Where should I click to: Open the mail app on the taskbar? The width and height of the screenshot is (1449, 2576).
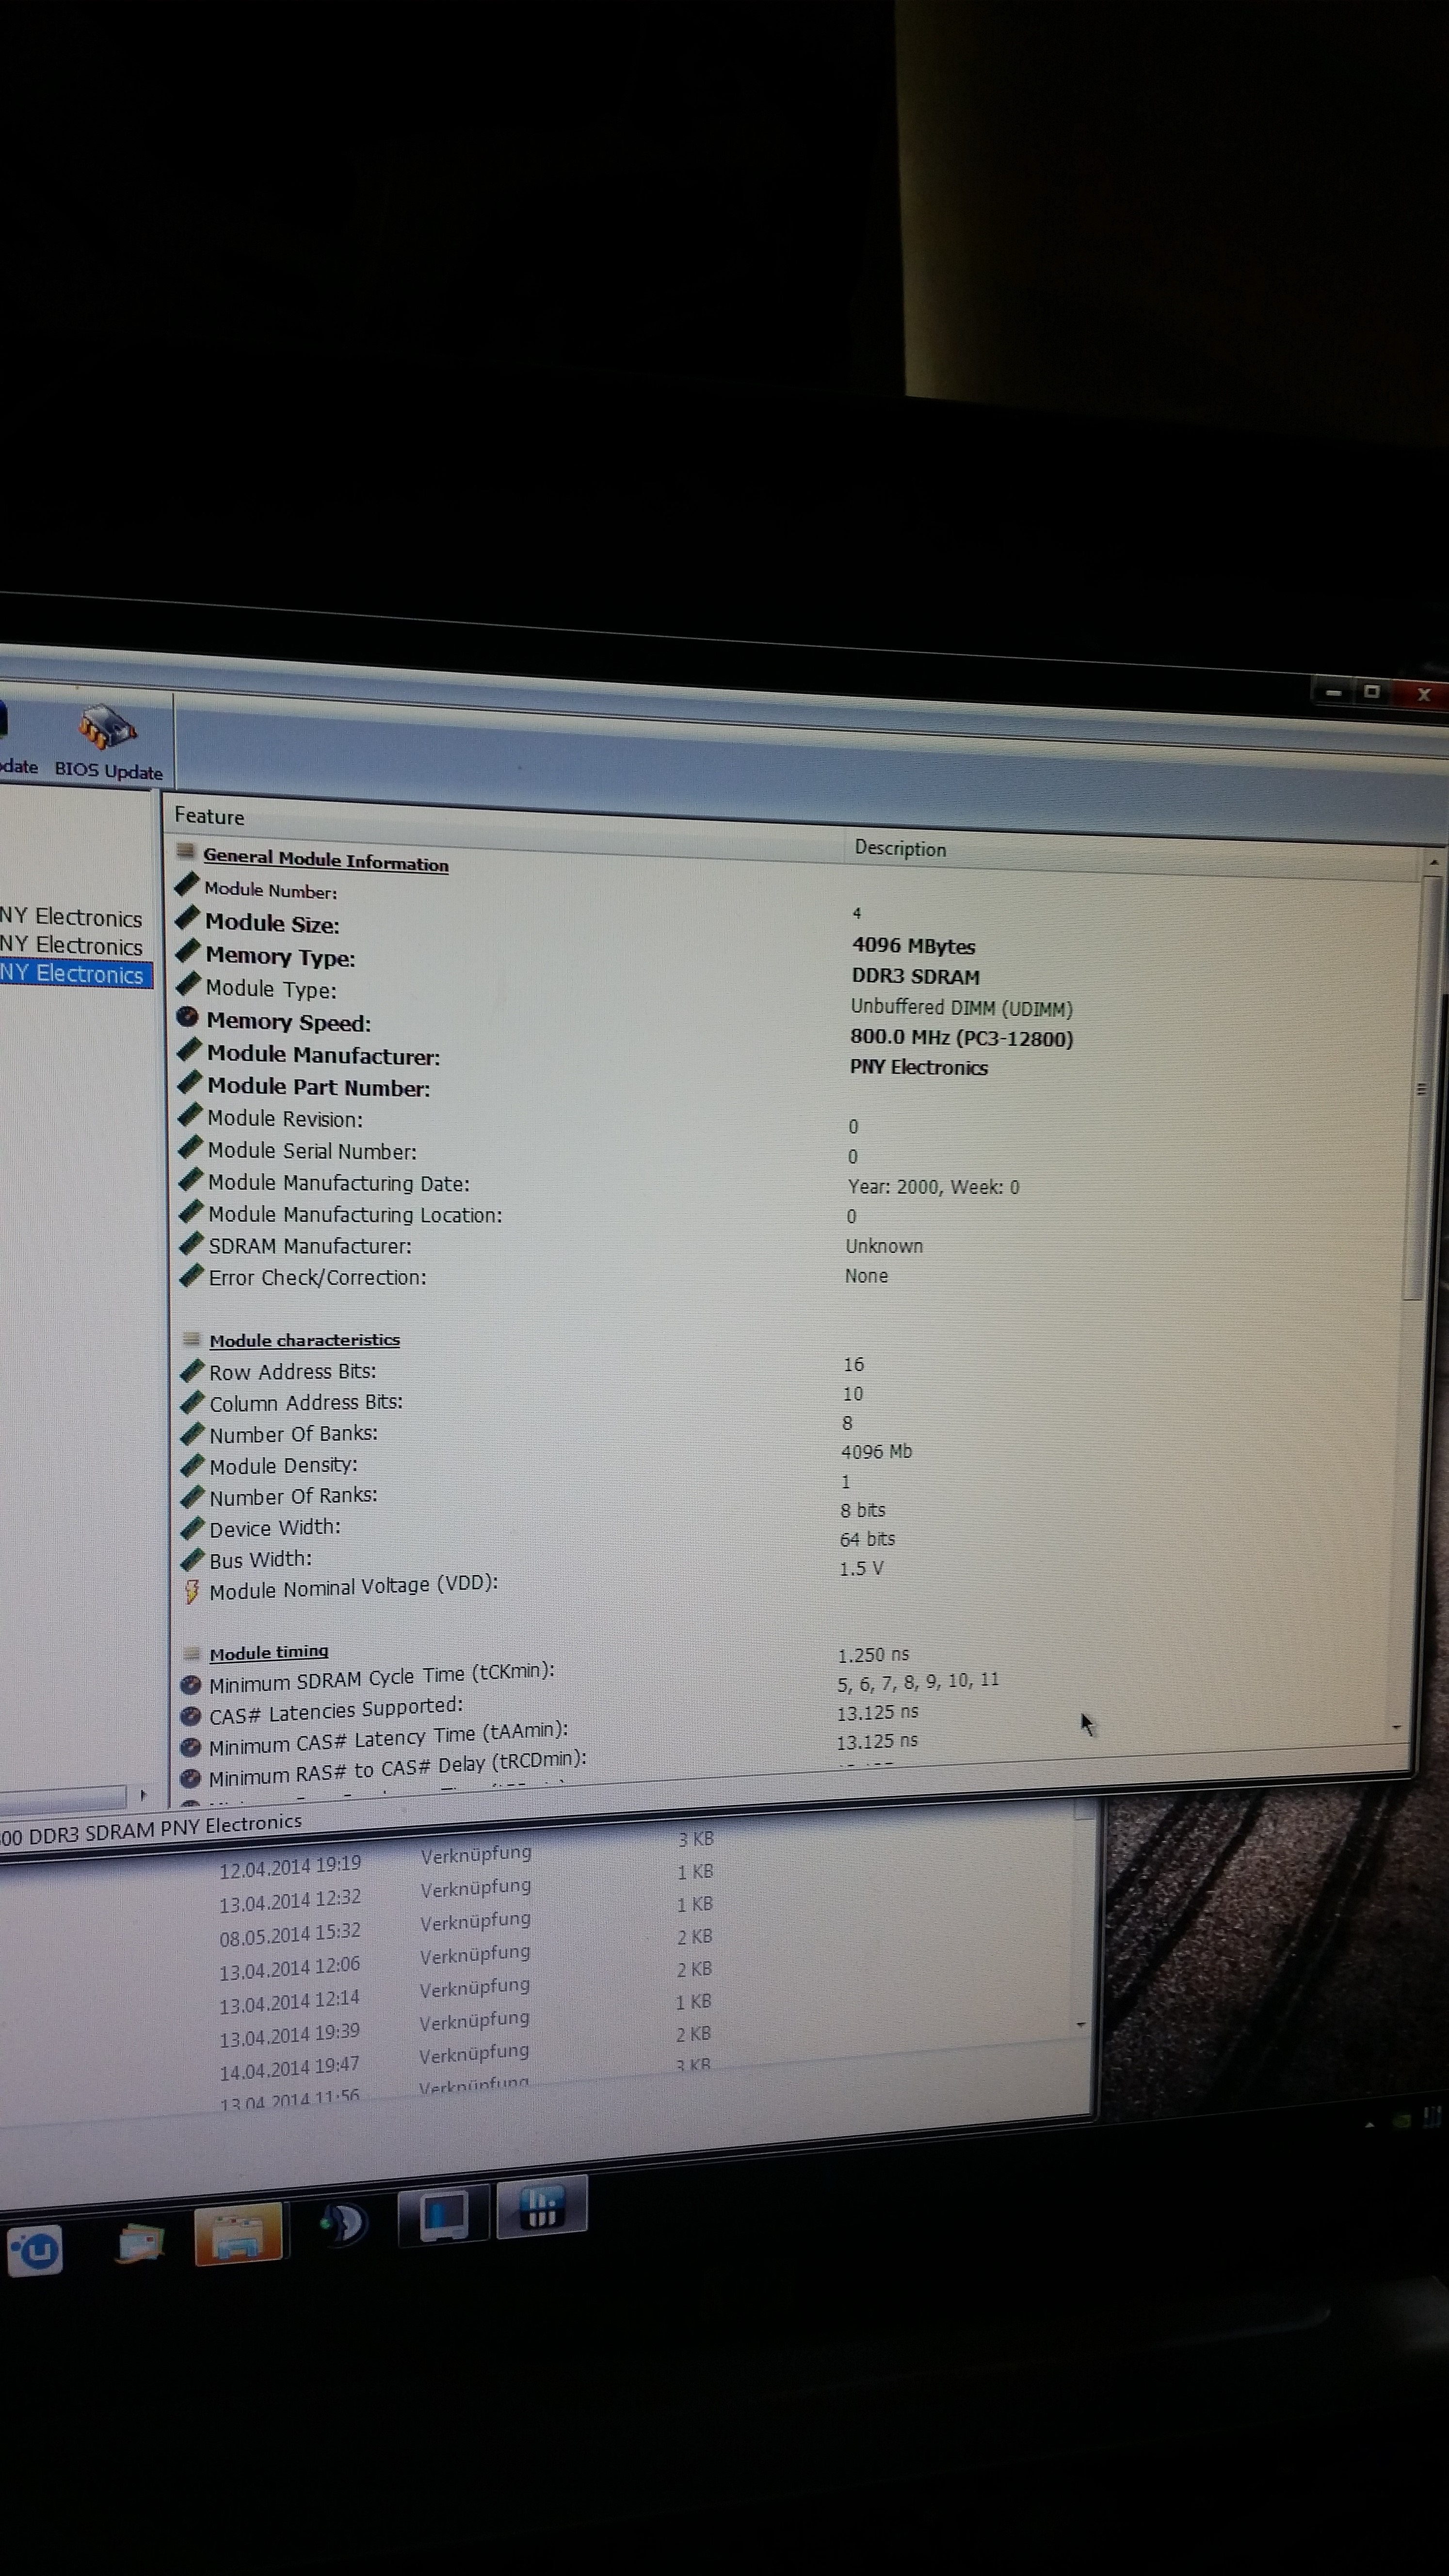(141, 2242)
